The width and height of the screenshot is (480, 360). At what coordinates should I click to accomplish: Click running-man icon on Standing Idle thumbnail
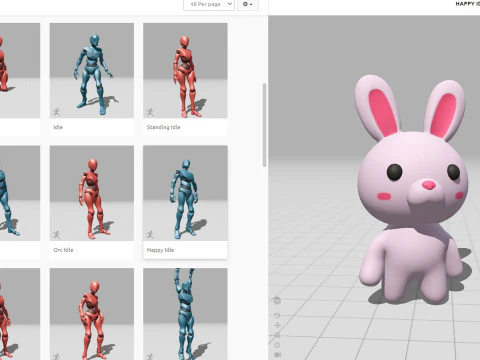tap(150, 112)
